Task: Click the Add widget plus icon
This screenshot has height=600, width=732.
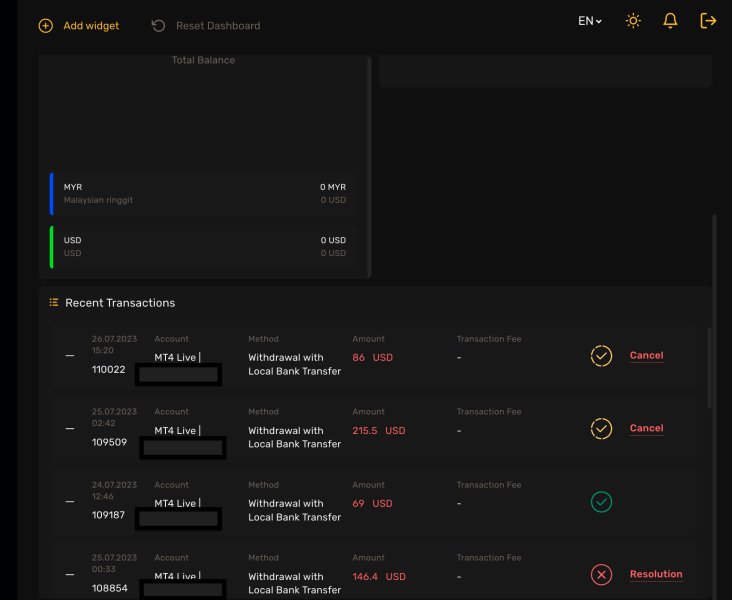Action: pyautogui.click(x=45, y=26)
